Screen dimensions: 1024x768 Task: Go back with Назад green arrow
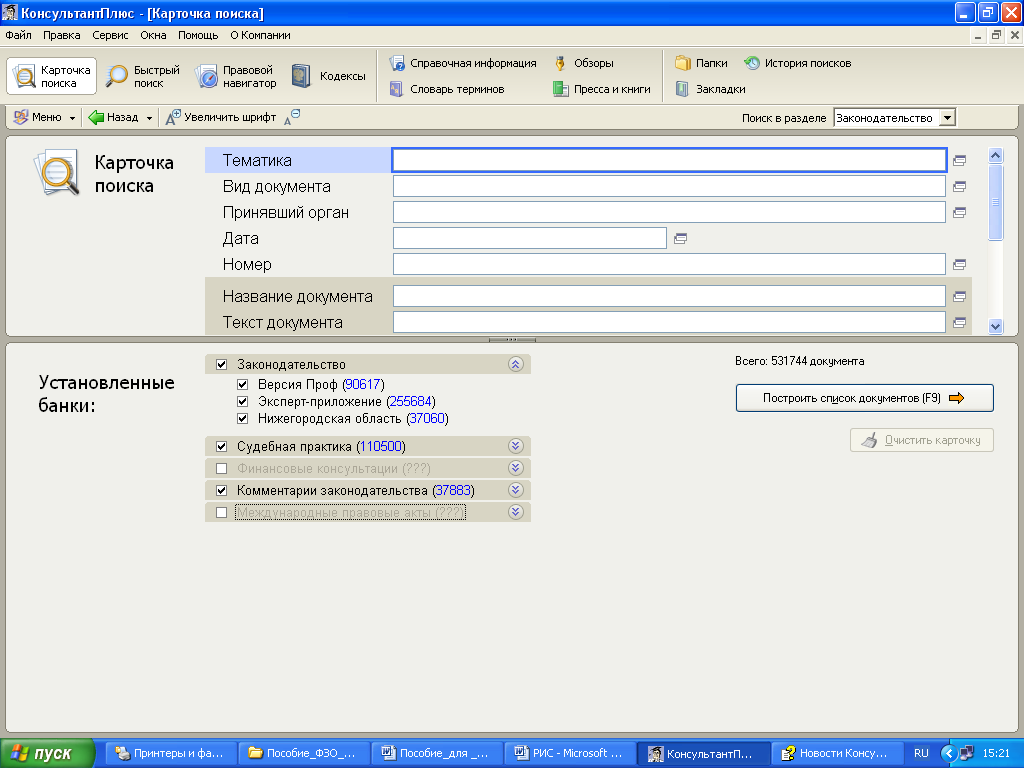96,117
